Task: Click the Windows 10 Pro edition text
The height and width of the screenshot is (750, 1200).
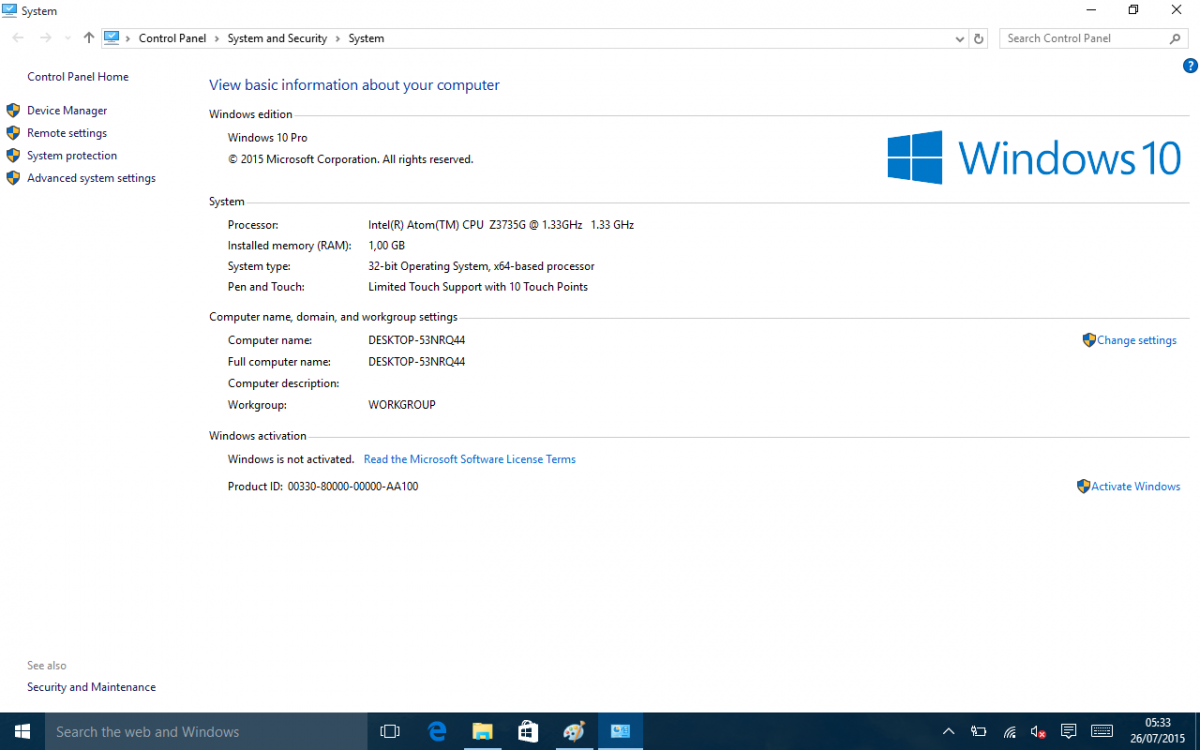Action: (268, 137)
